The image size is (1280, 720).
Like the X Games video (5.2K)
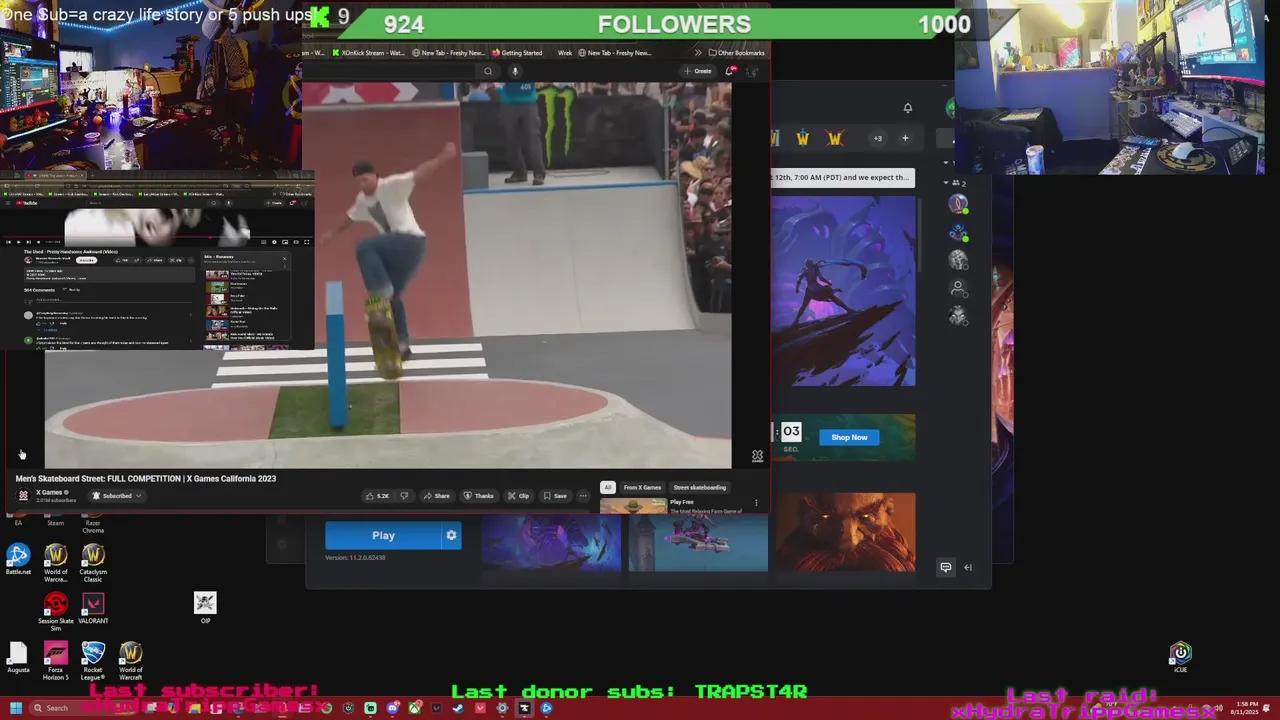tap(377, 496)
